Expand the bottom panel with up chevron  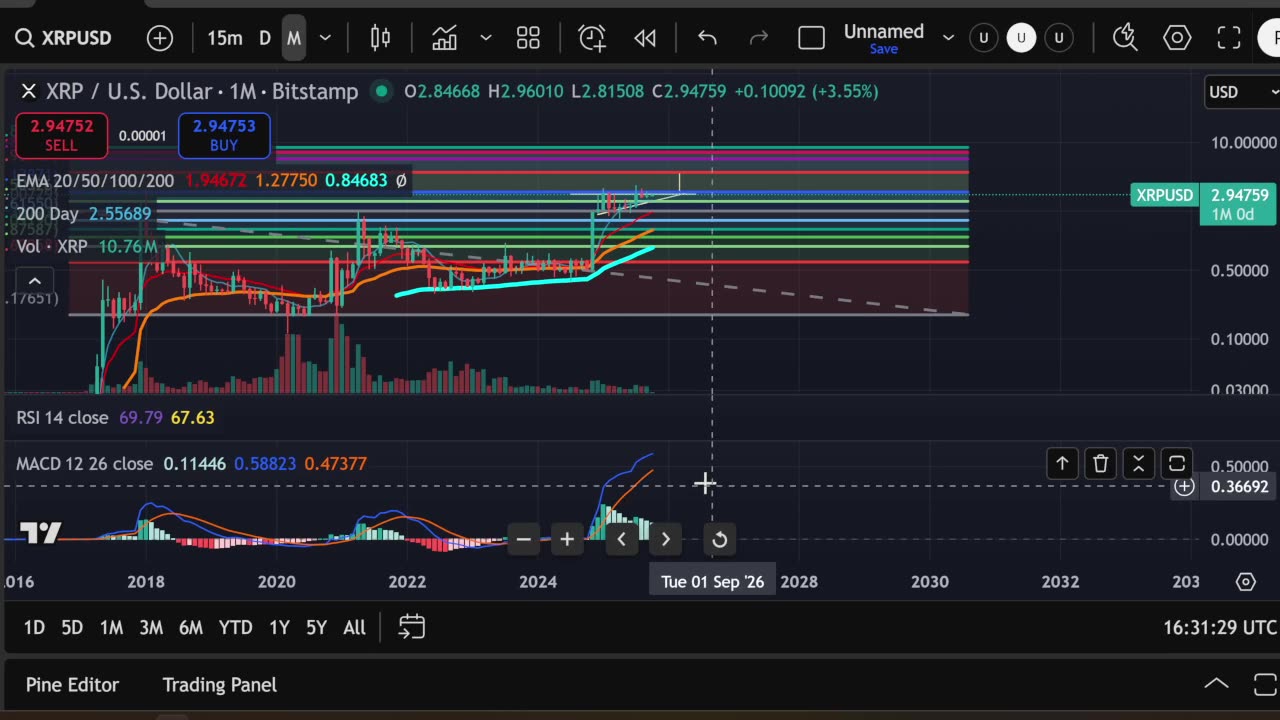click(1216, 684)
